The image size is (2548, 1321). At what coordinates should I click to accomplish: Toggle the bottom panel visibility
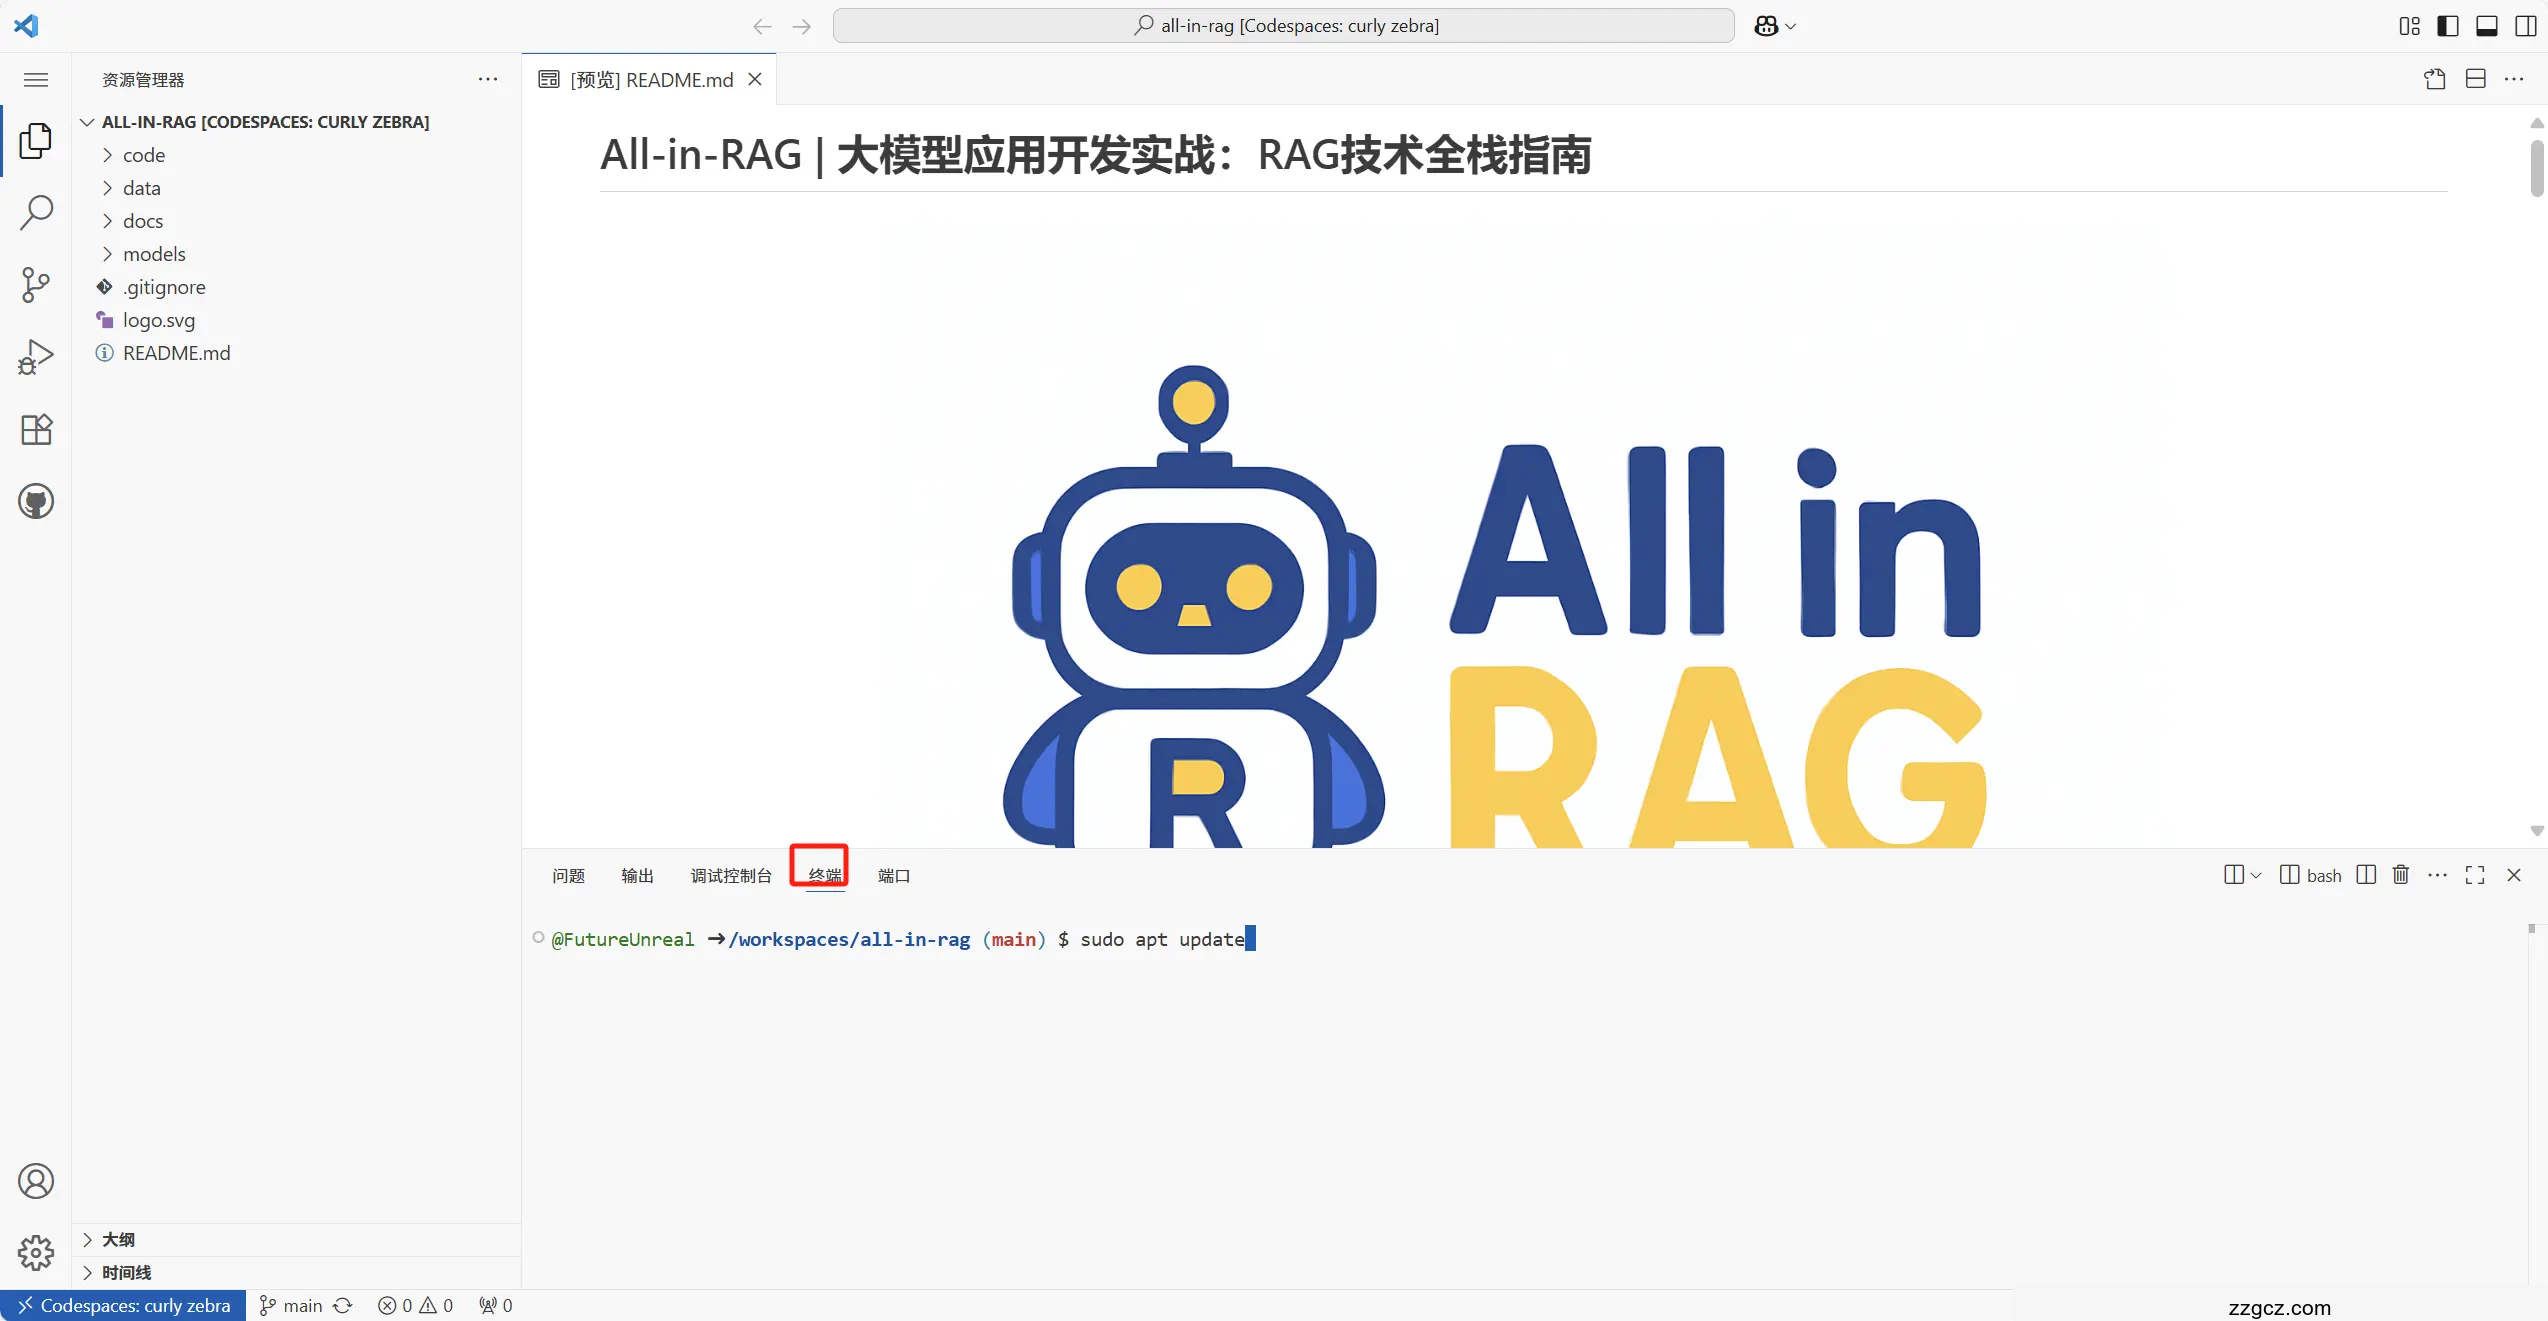pos(2486,26)
